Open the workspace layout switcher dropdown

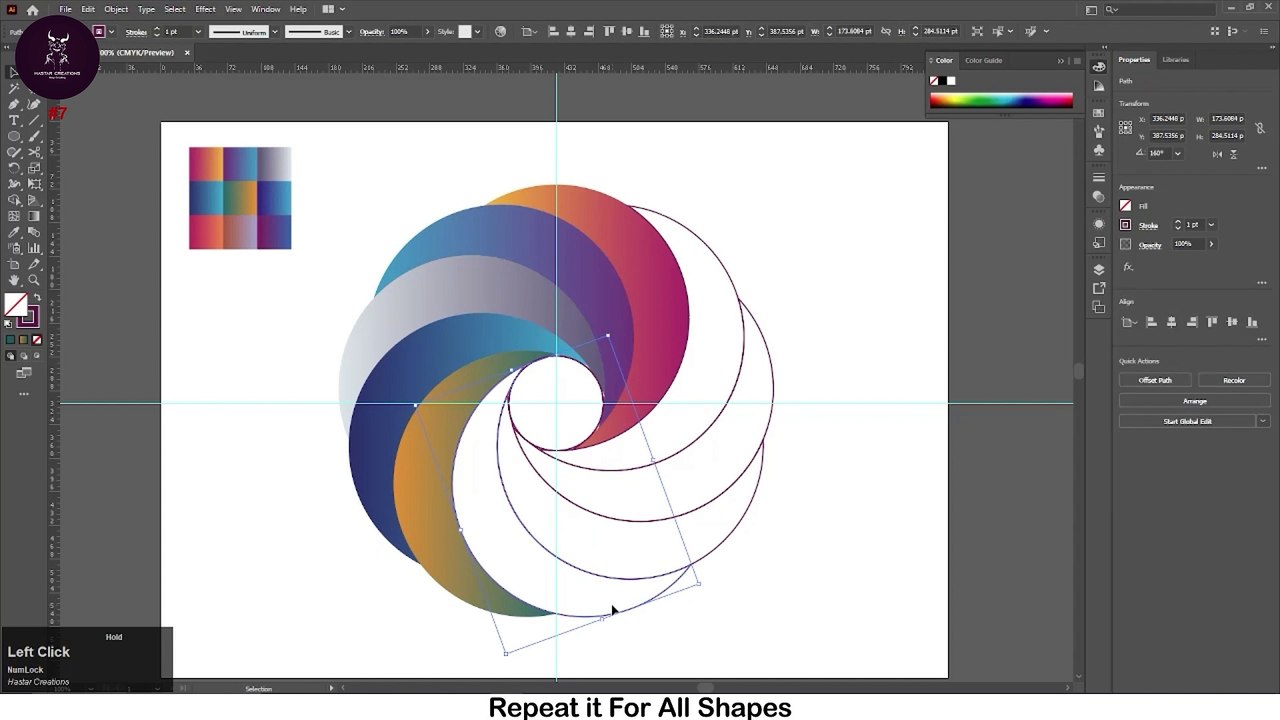pos(332,9)
